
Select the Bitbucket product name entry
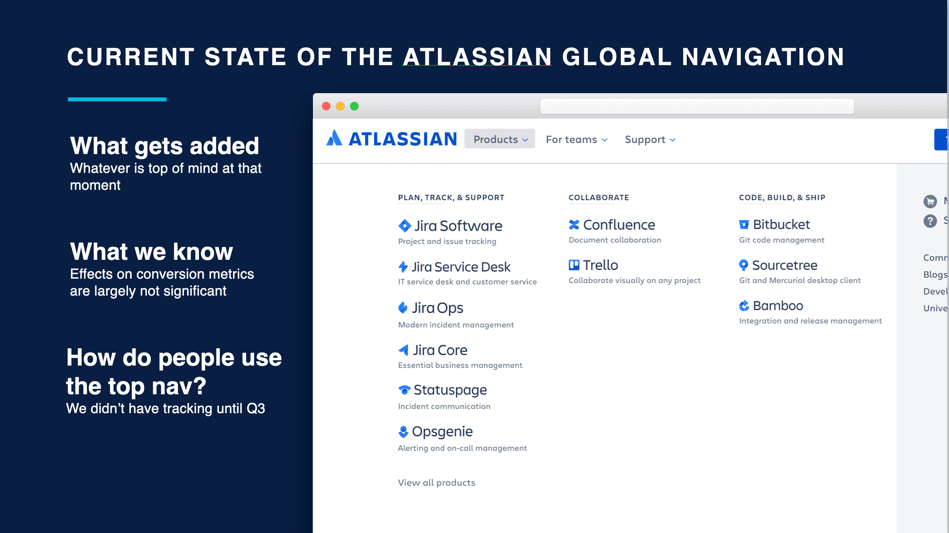point(781,225)
